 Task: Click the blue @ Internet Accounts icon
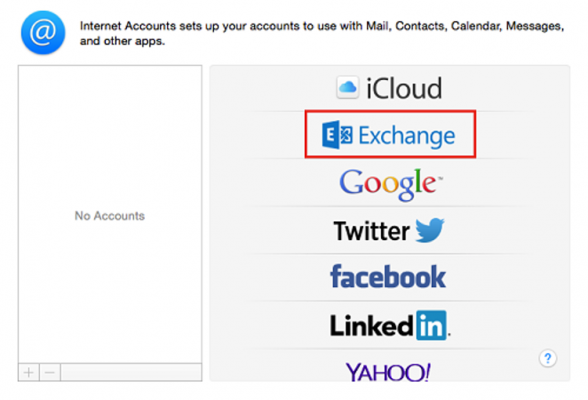coord(43,32)
